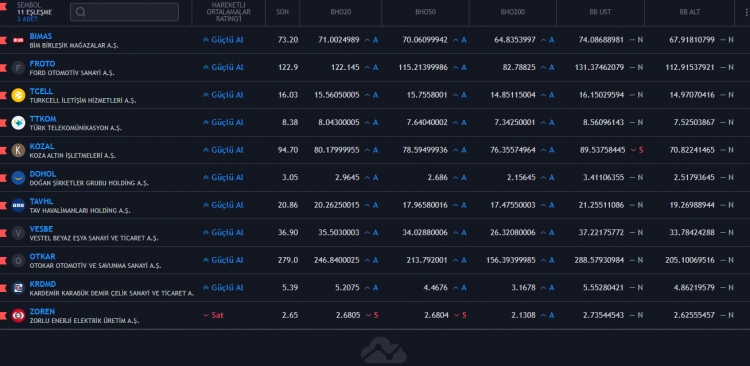750x366 pixels.
Task: Click the TAVHL logo icon
Action: point(18,205)
